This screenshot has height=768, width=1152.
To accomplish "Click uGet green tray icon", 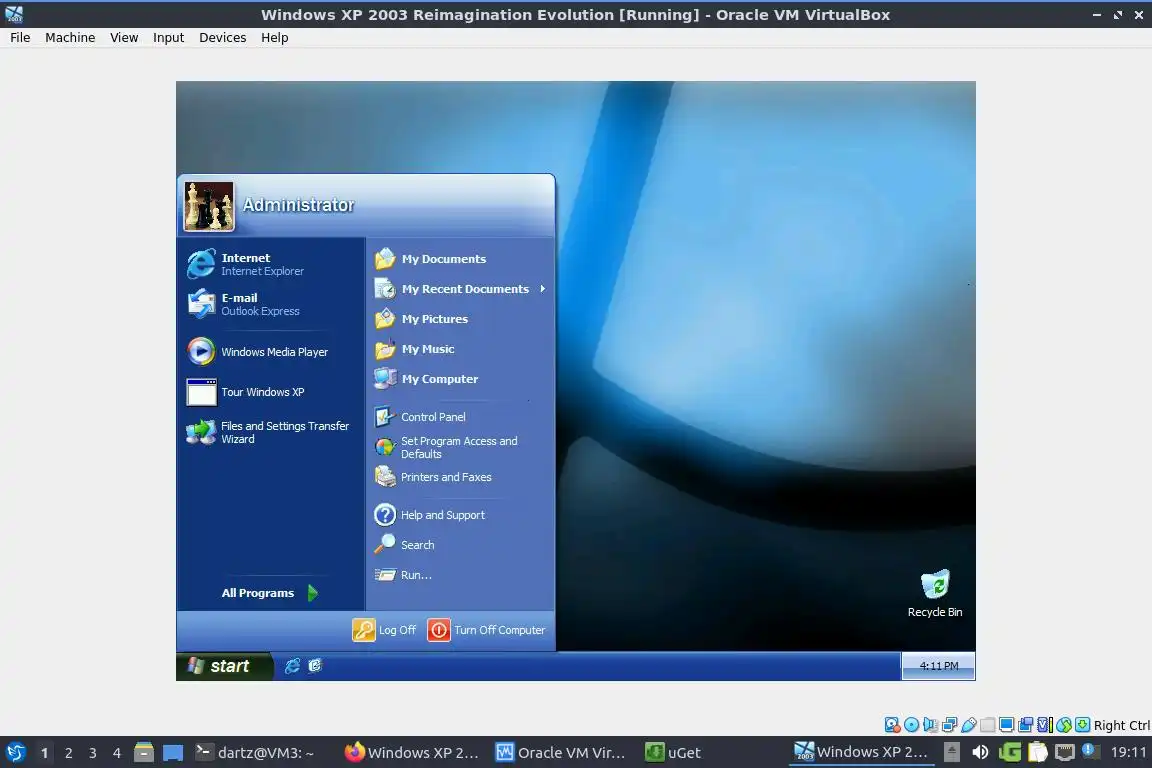I will click(1009, 752).
